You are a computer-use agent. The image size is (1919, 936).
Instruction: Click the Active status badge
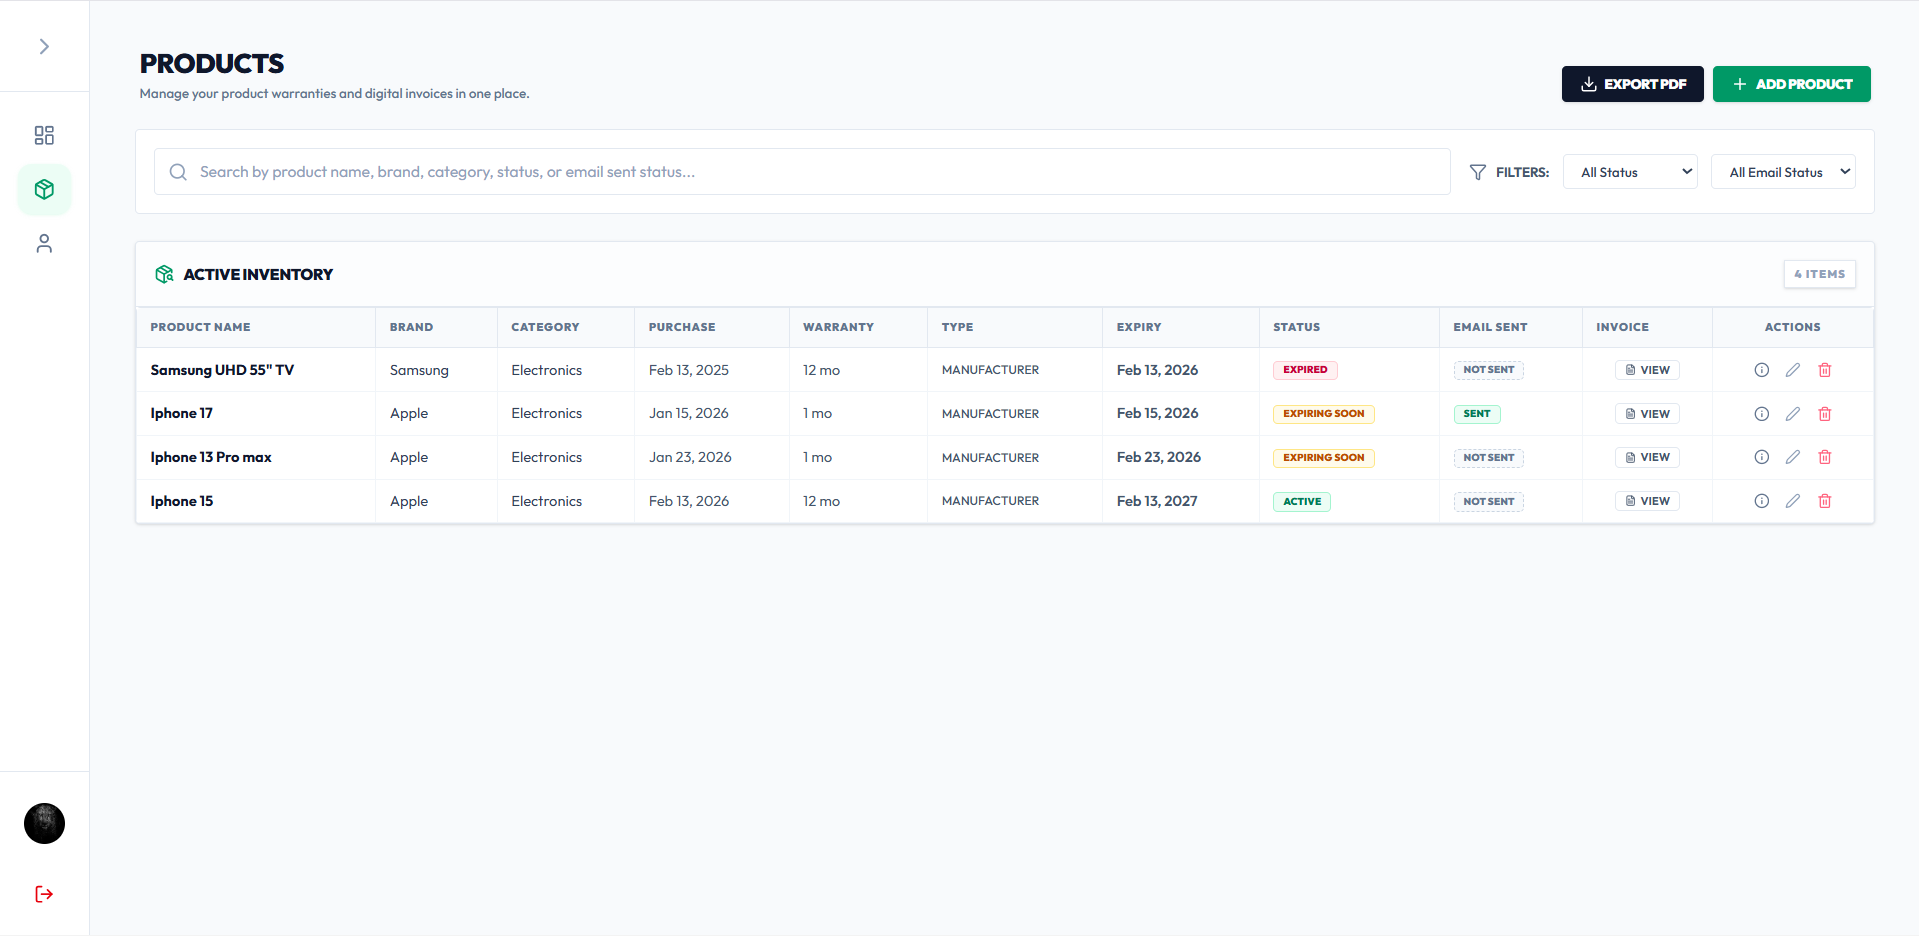tap(1302, 501)
